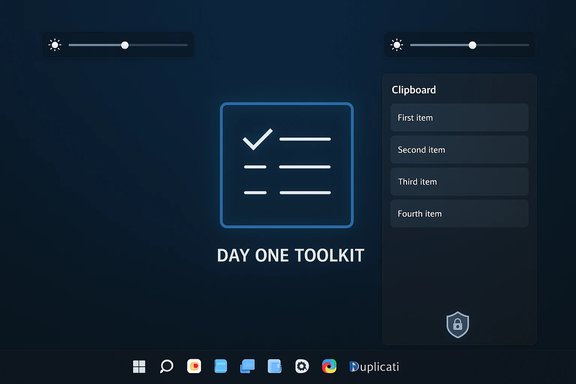The width and height of the screenshot is (576, 384).
Task: Click the right brightness slider handle
Action: 472,45
